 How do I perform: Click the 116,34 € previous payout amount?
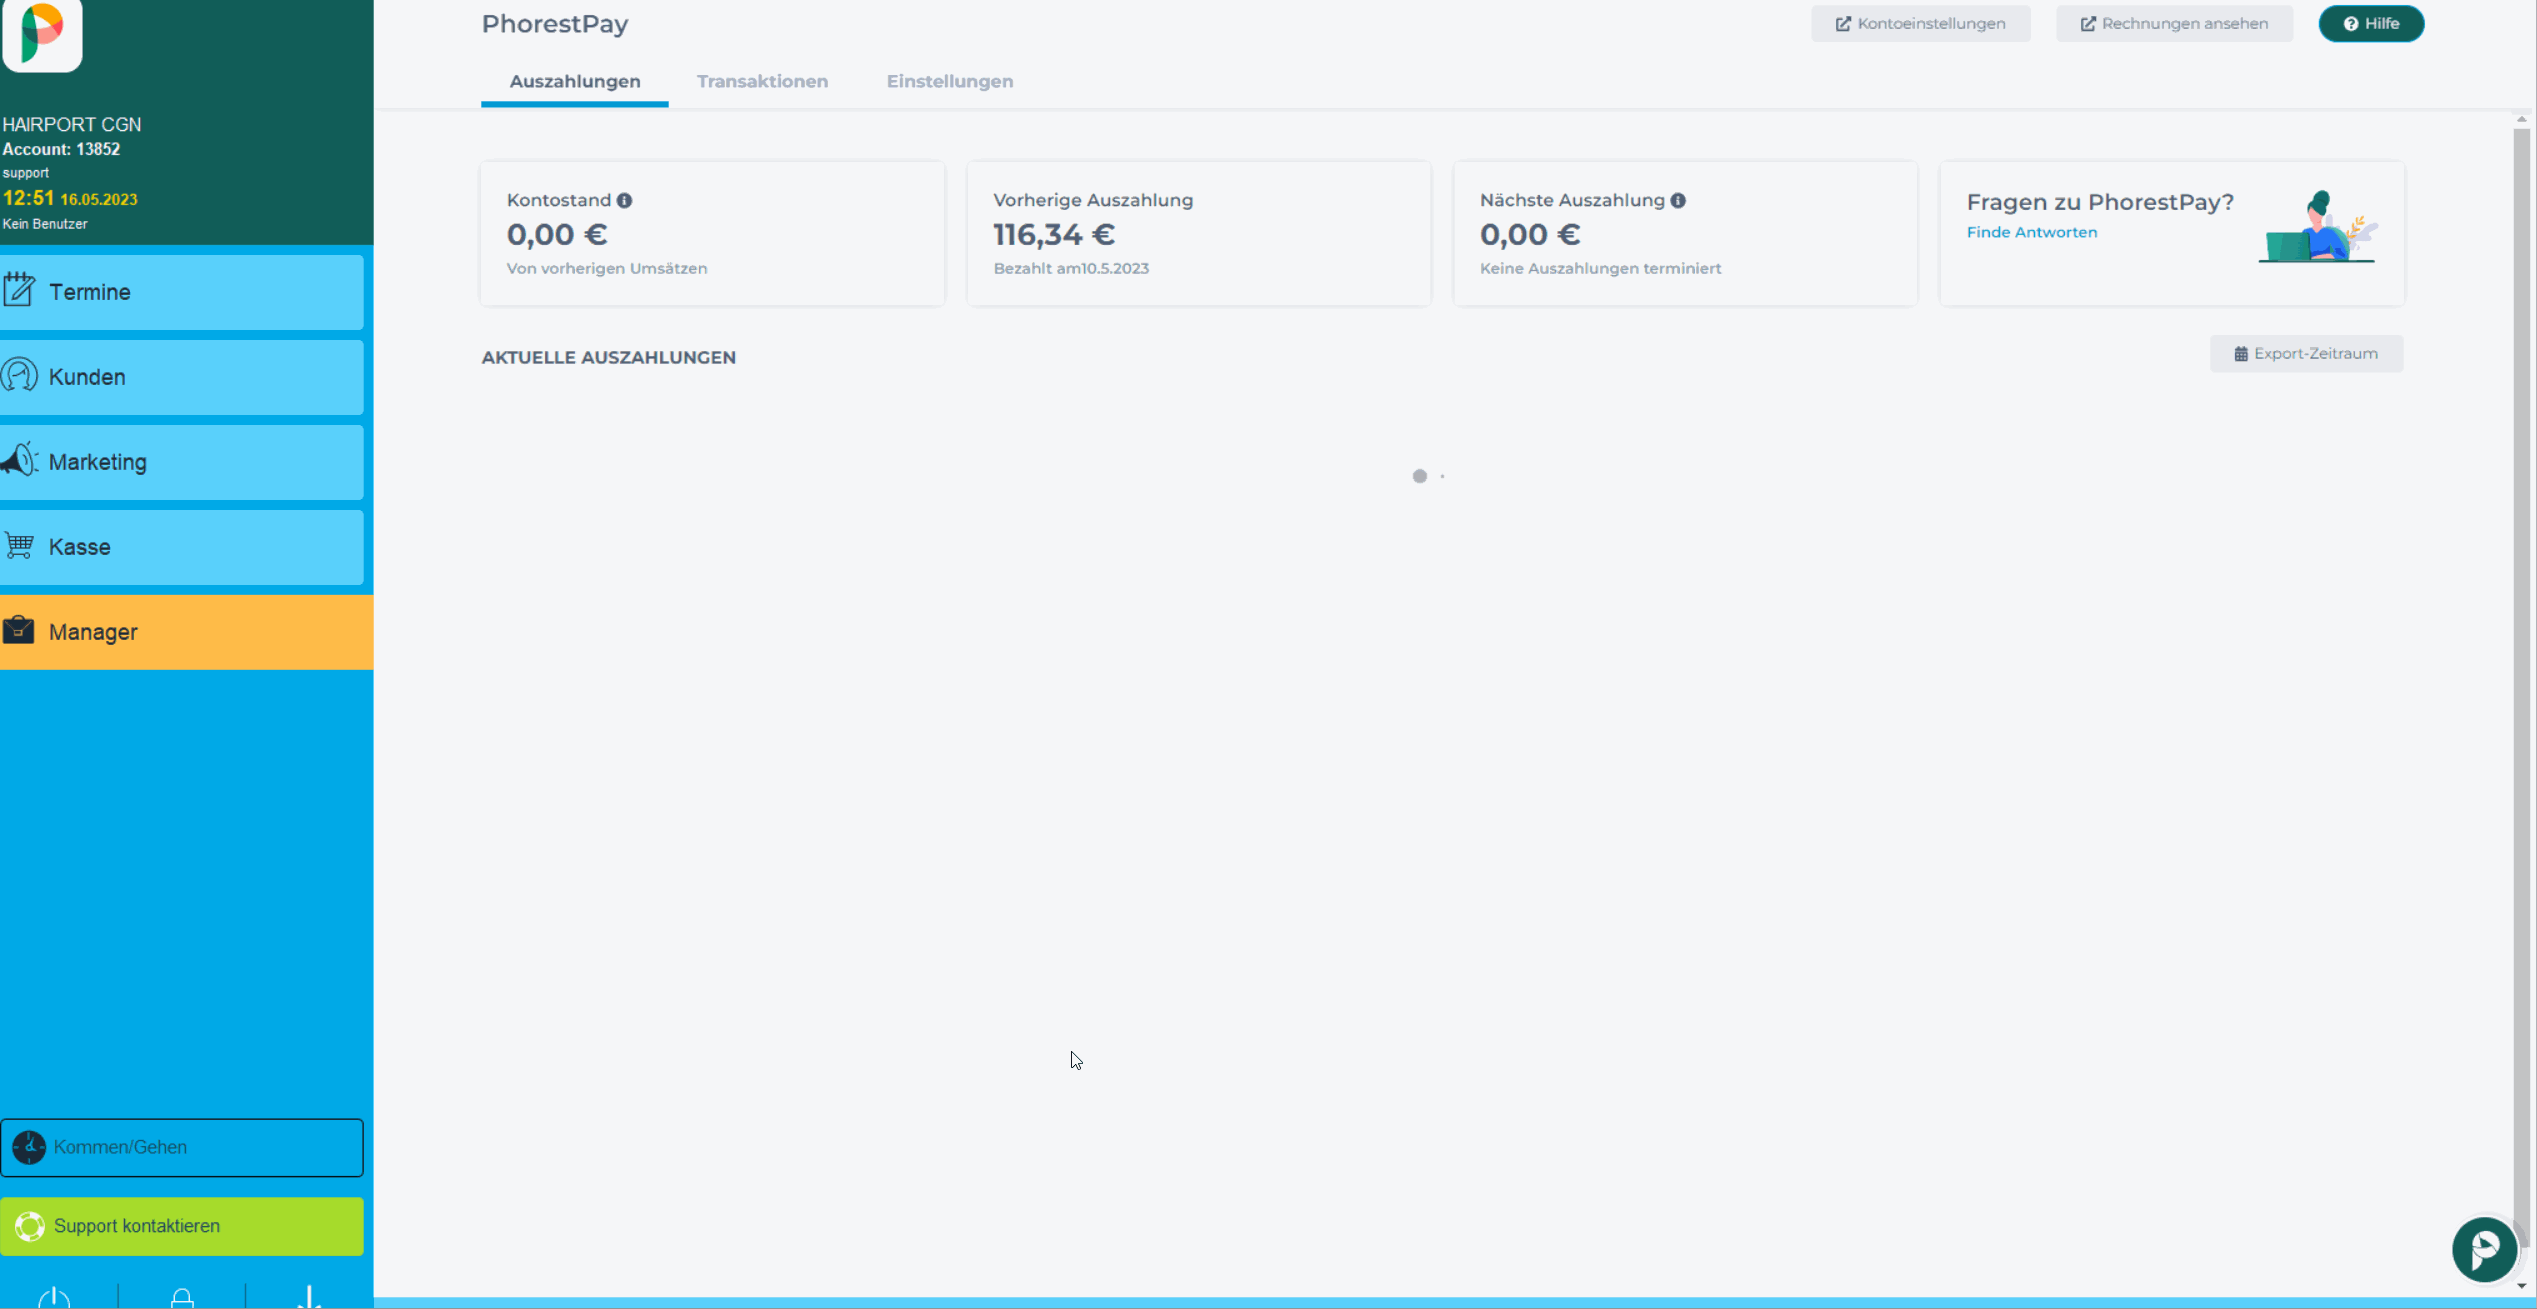coord(1053,234)
